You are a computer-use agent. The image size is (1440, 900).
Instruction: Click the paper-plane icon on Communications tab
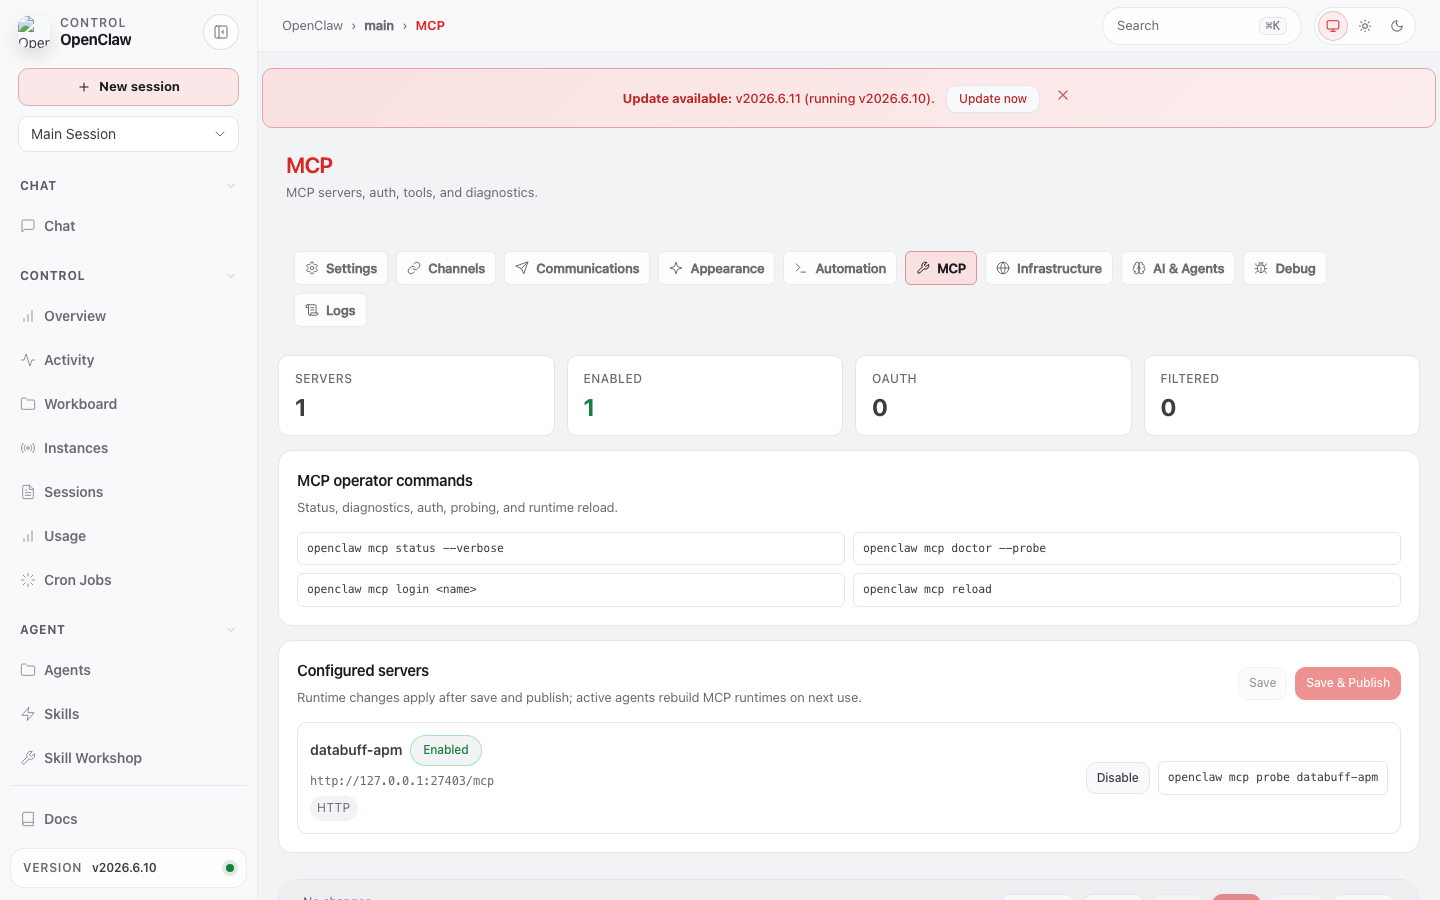(522, 268)
